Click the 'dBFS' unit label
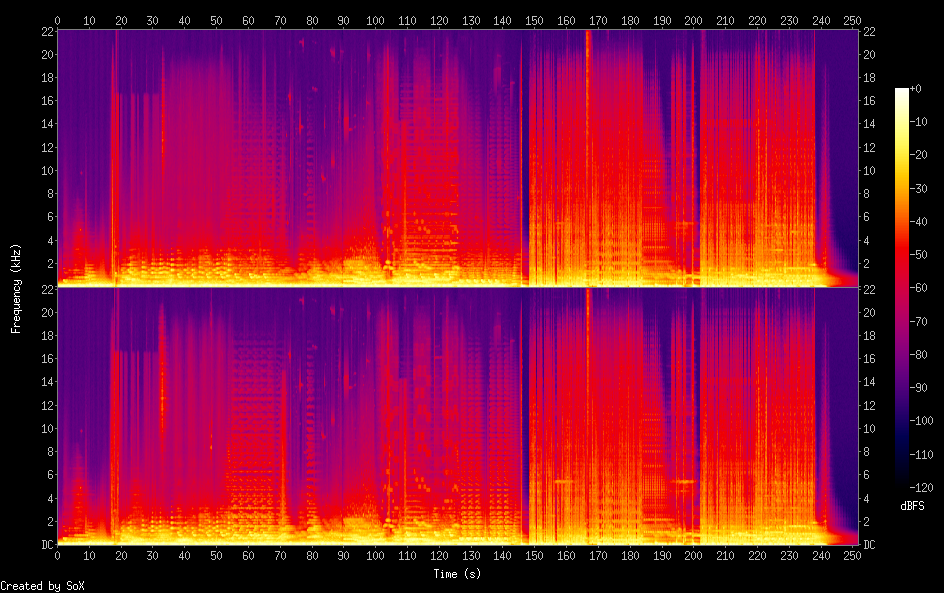The height and width of the screenshot is (593, 944). 912,506
